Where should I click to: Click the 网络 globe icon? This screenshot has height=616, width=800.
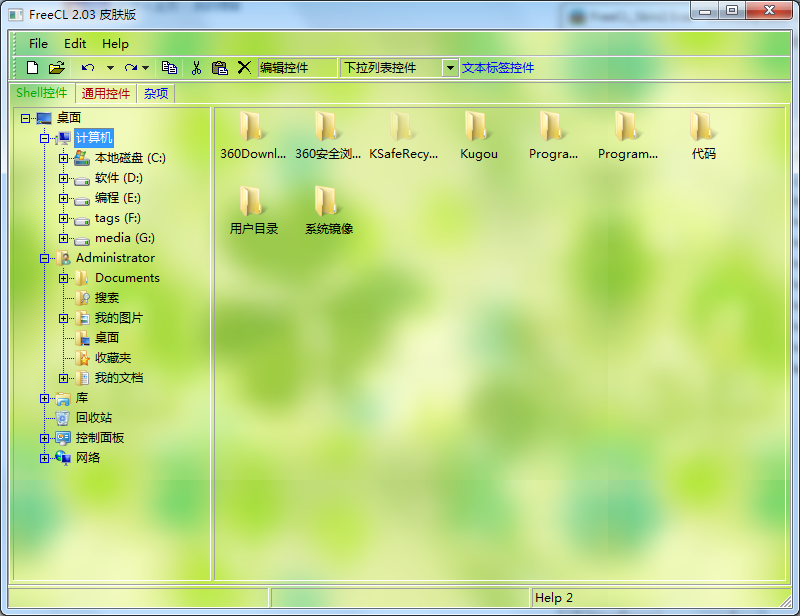(x=63, y=458)
